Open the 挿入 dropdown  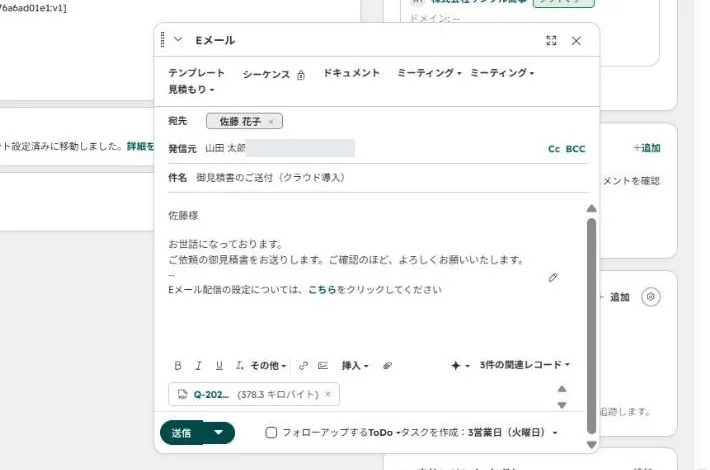point(355,365)
